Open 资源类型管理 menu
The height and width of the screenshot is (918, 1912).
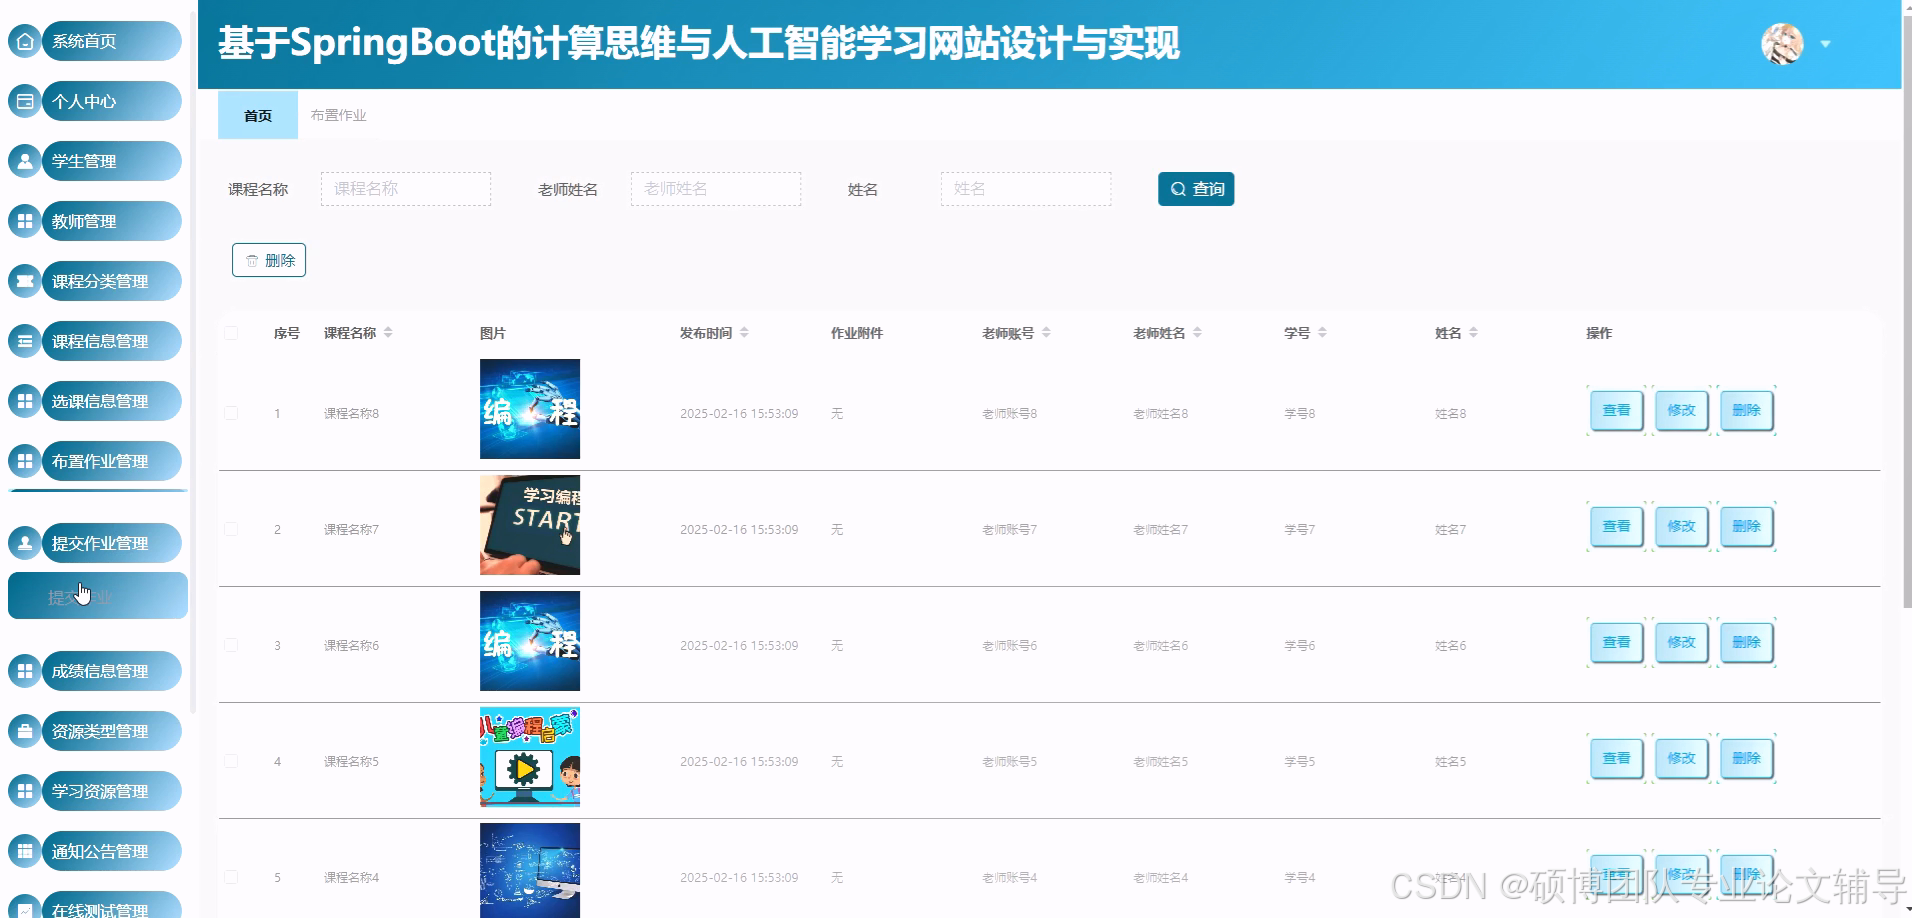coord(111,731)
